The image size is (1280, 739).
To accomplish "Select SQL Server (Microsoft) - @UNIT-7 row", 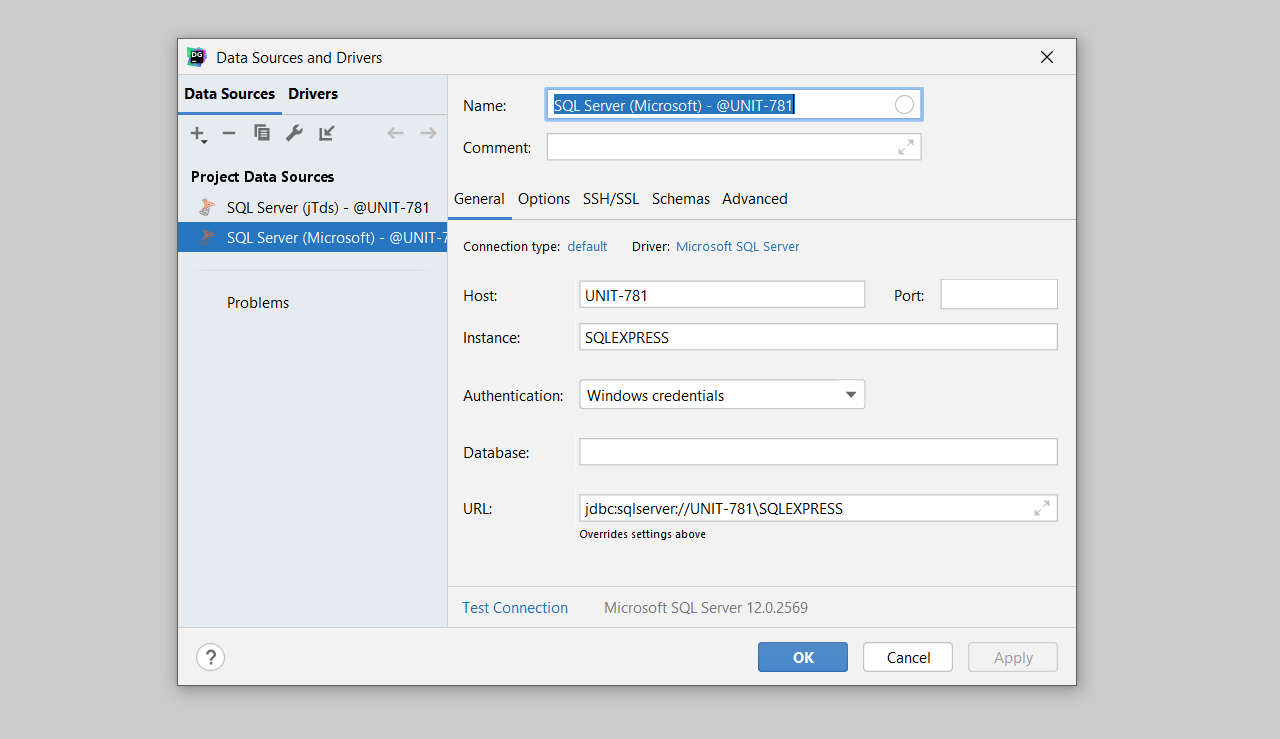I will 312,237.
